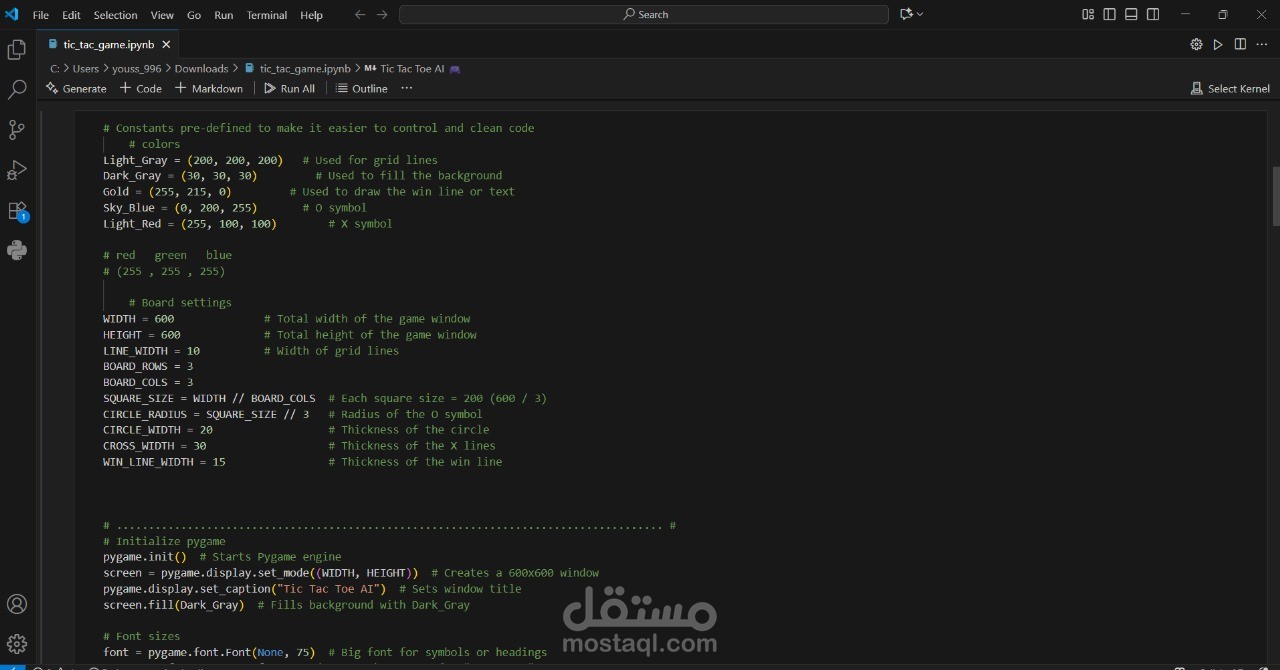1280x670 pixels.
Task: Toggle the secondary side bar
Action: (x=1154, y=14)
